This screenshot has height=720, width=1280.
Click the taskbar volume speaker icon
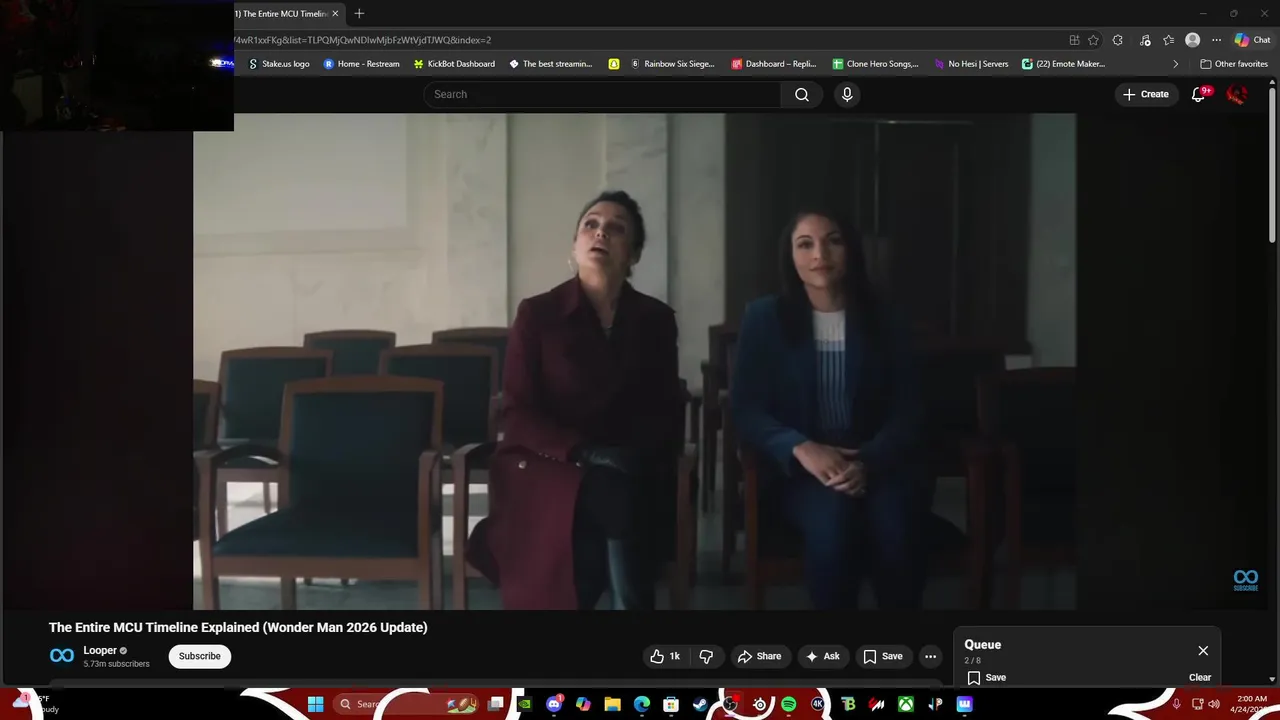[x=1213, y=704]
